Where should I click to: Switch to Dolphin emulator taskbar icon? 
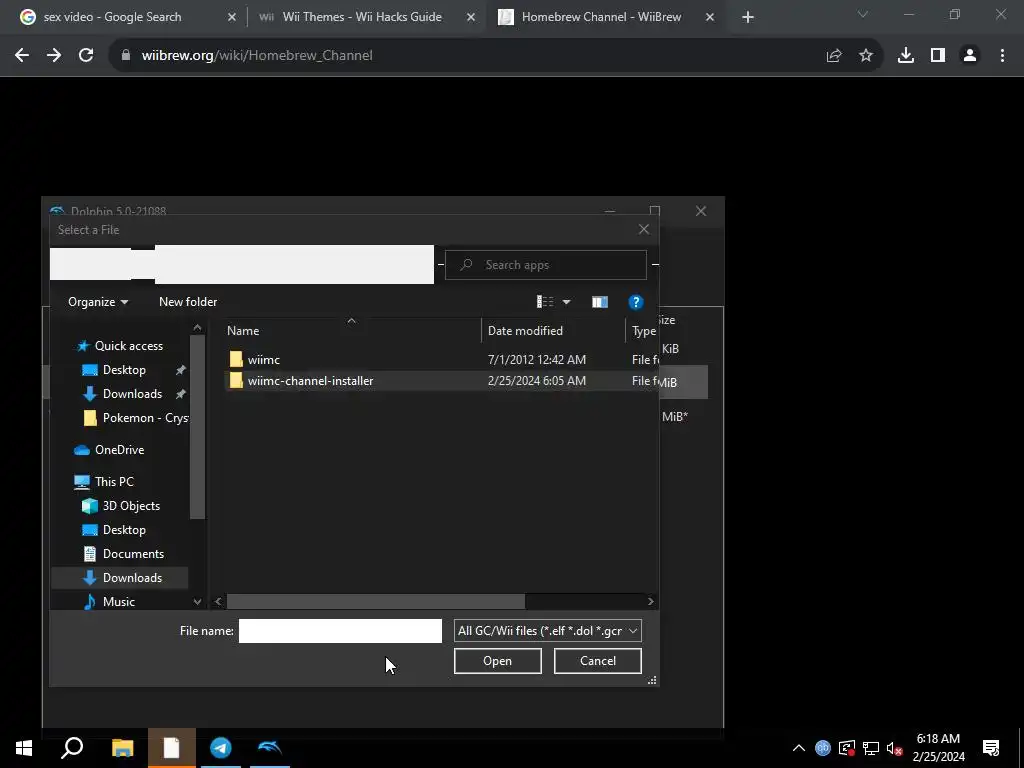pyautogui.click(x=270, y=748)
